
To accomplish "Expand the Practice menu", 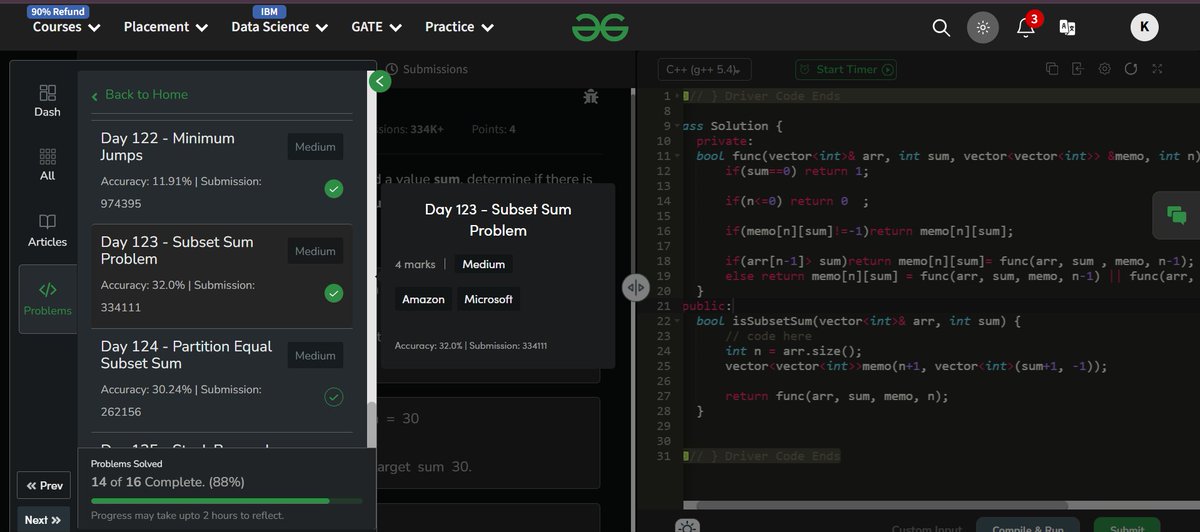I will click(x=459, y=27).
